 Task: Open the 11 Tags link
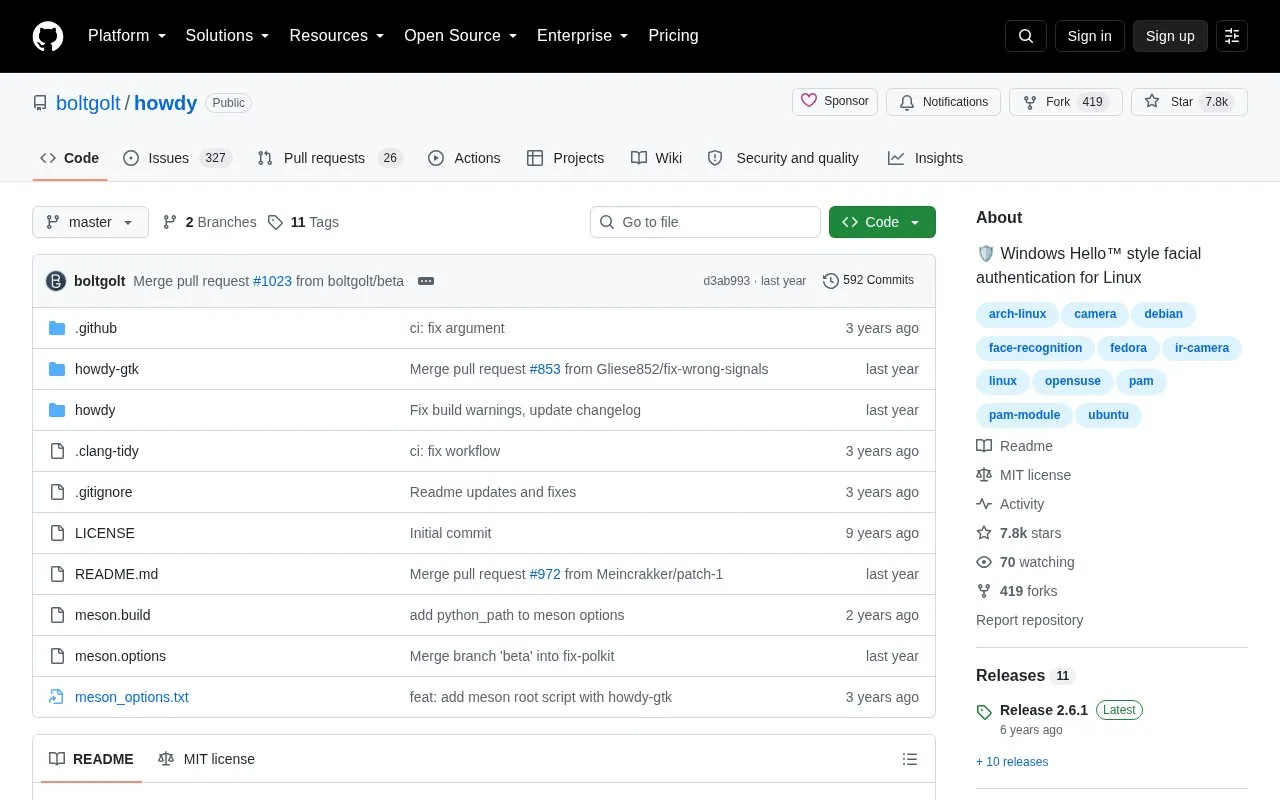(303, 222)
